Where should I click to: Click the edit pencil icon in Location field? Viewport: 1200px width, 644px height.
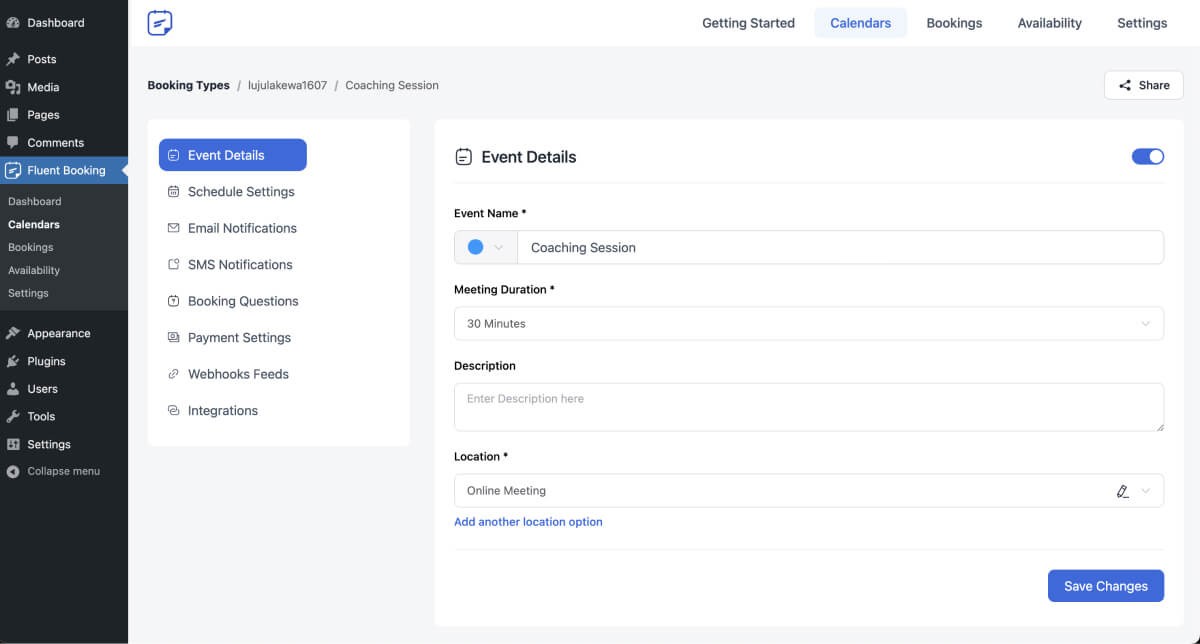point(1122,491)
